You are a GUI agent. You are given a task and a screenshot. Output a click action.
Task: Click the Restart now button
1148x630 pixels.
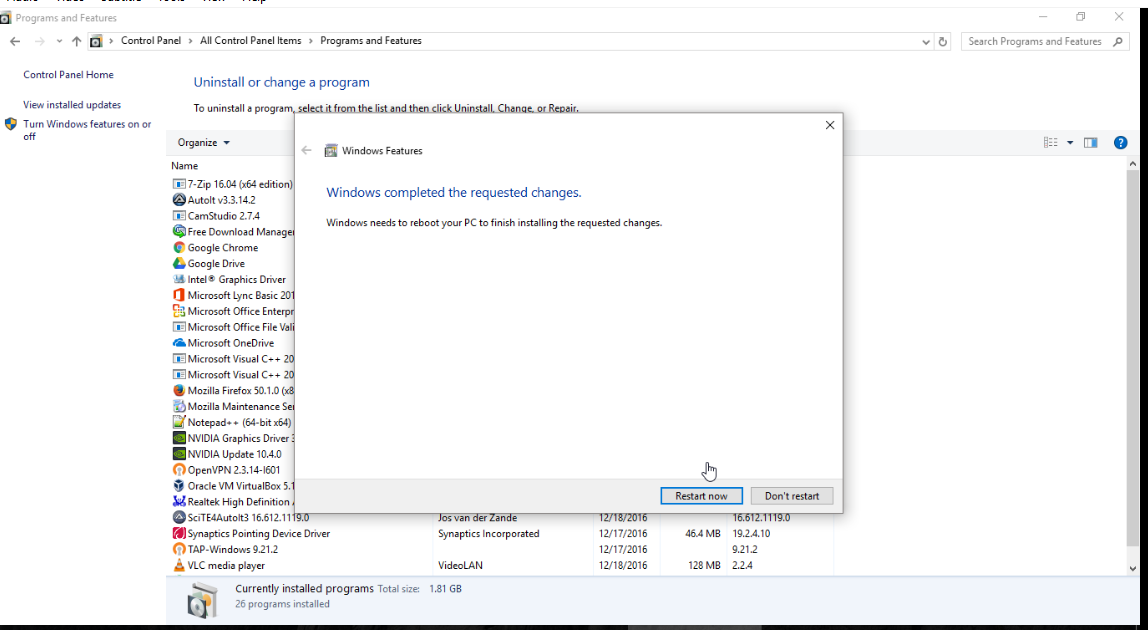point(701,496)
